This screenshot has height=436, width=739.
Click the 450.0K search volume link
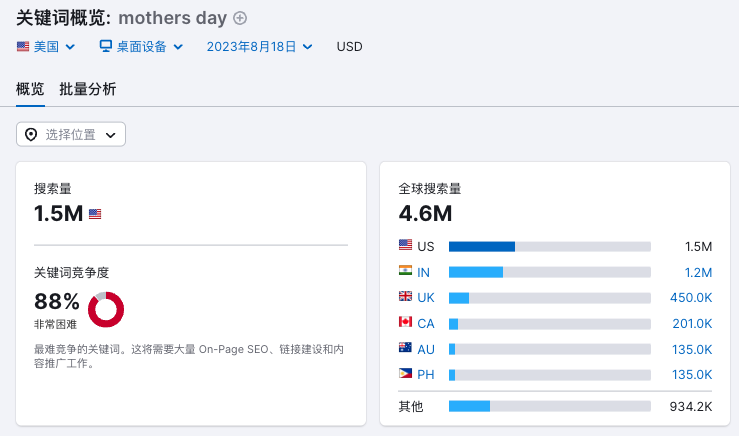point(690,298)
